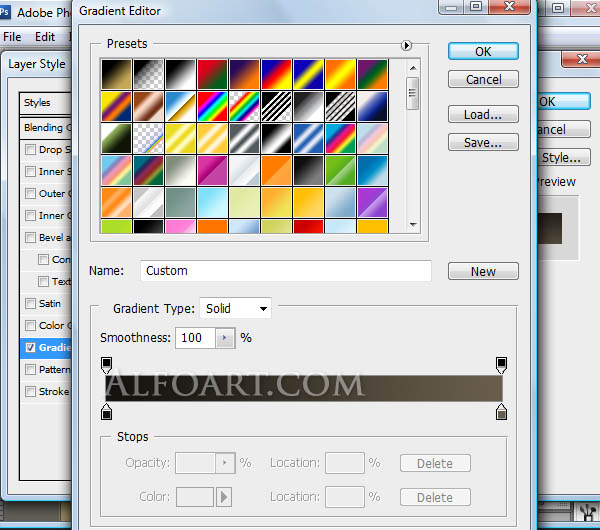600x530 pixels.
Task: Select the black-to-gold first preset gradient
Action: [116, 74]
